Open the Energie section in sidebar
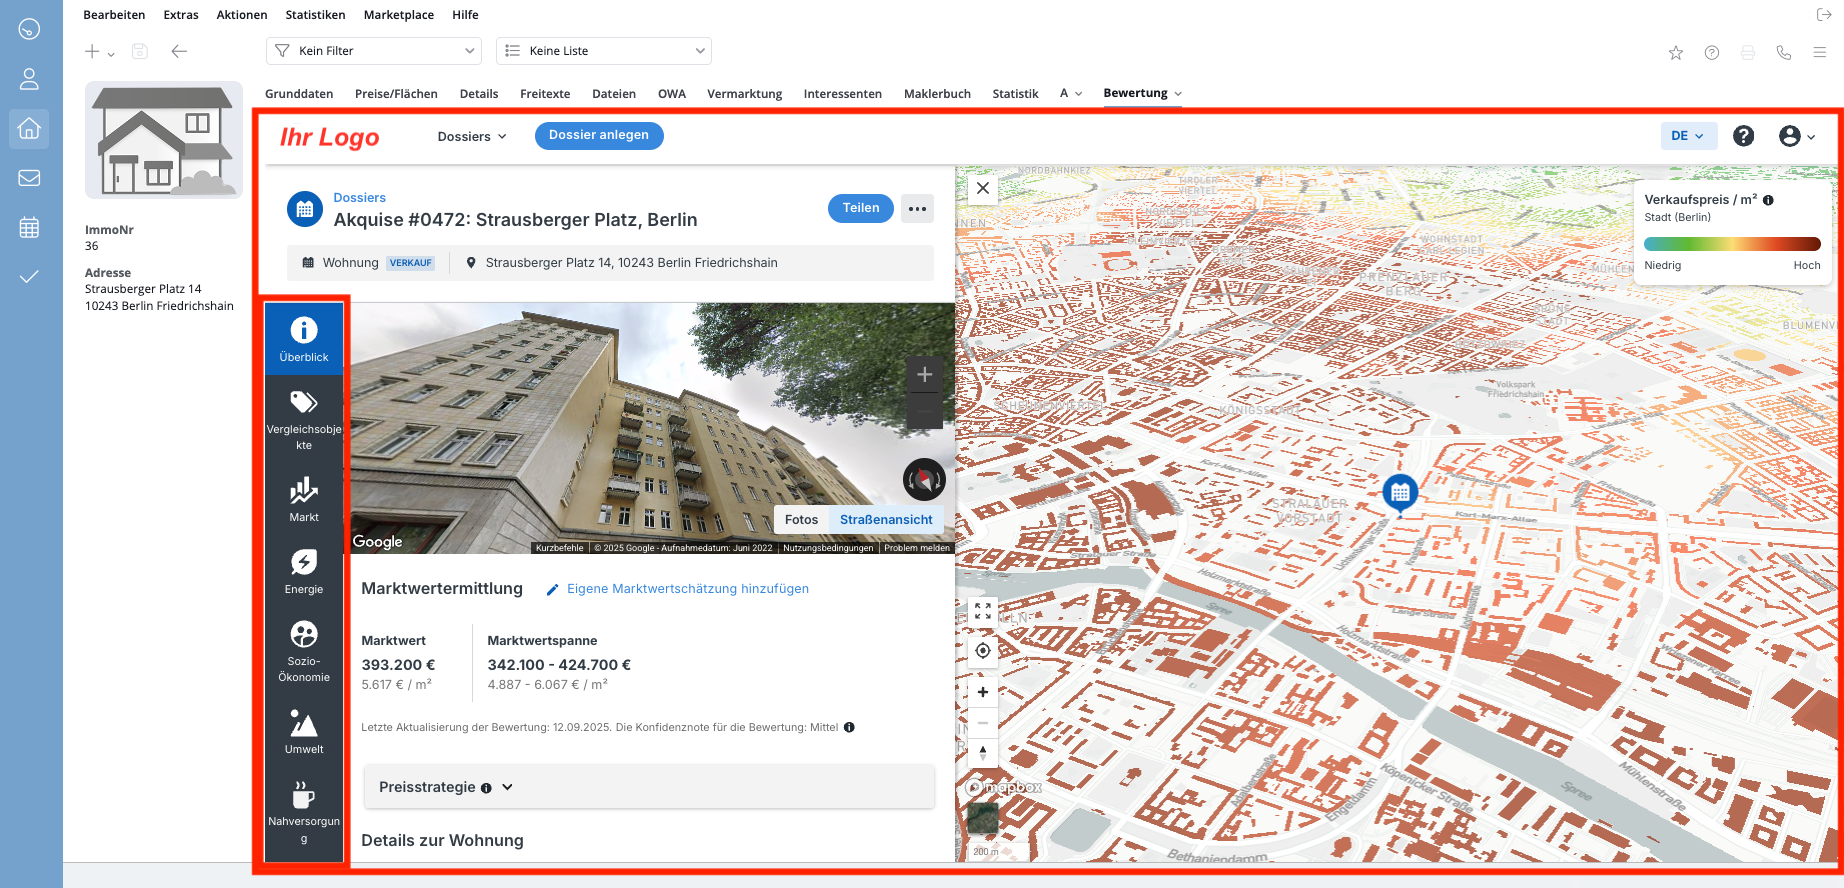The height and width of the screenshot is (888, 1844). (x=303, y=572)
